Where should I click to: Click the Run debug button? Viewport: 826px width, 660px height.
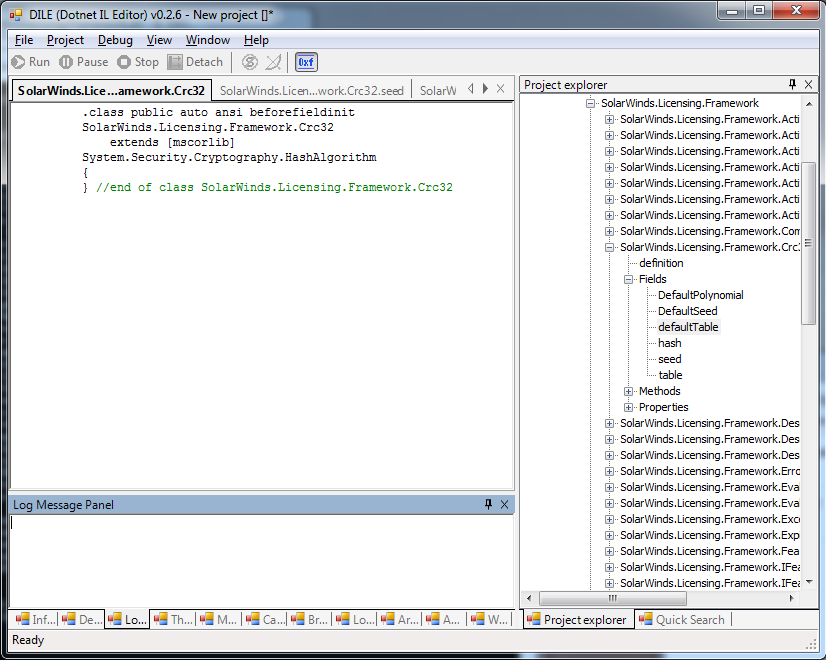(x=31, y=62)
